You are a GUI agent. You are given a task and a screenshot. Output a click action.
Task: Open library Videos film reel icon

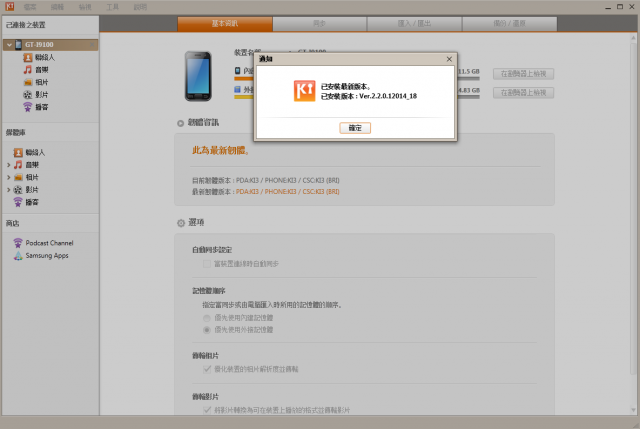18,190
